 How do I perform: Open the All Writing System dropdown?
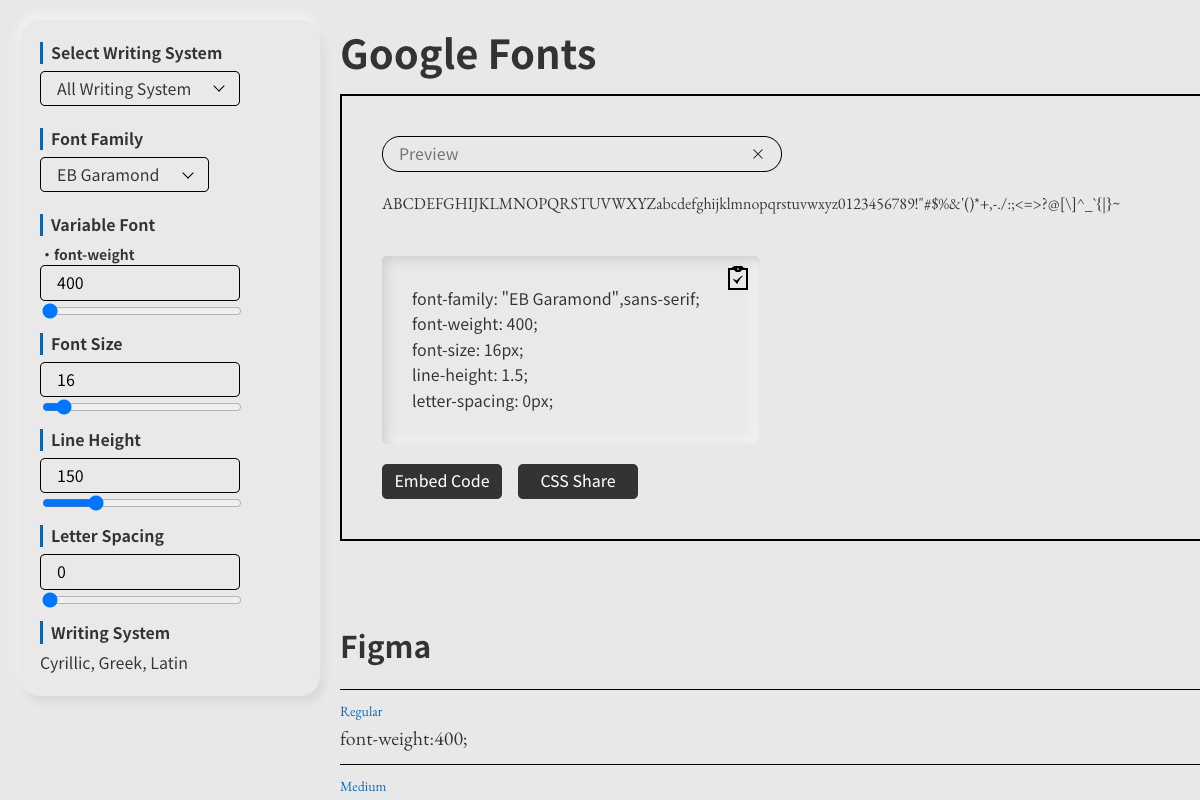(140, 88)
